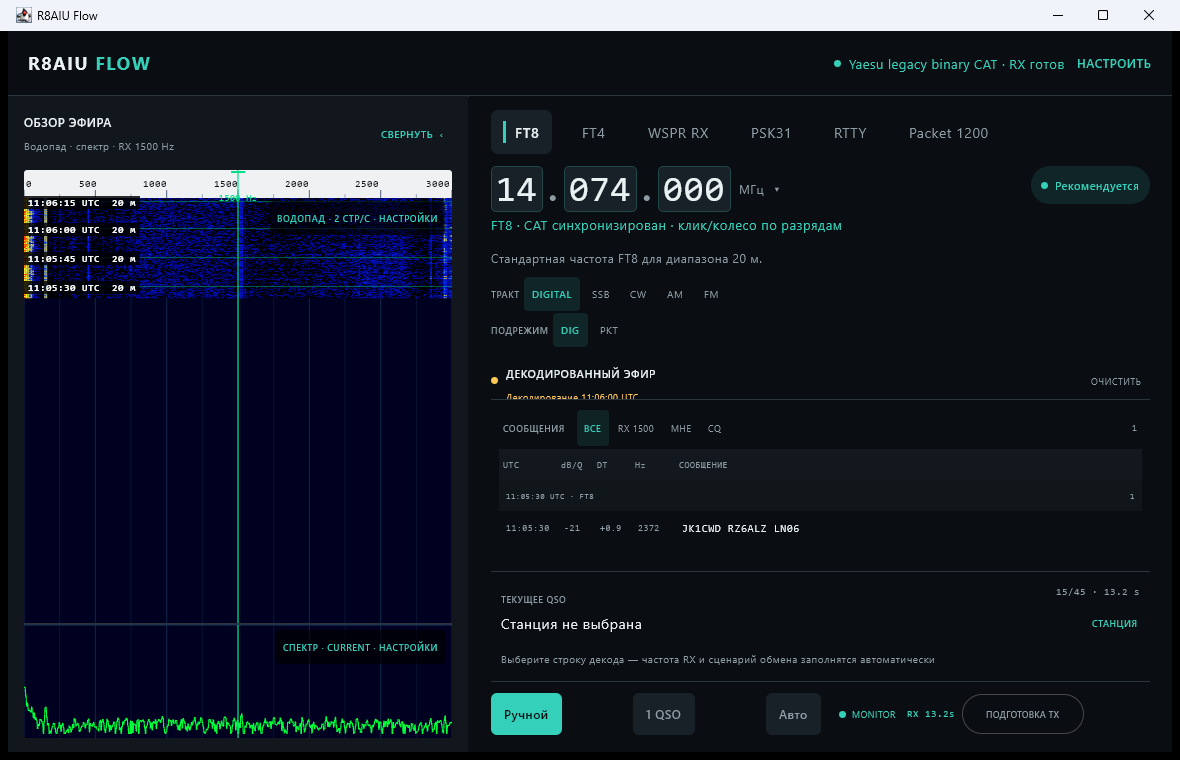Click the 000 Hz frequency digits
Viewport: 1180px width, 760px height.
tap(694, 189)
